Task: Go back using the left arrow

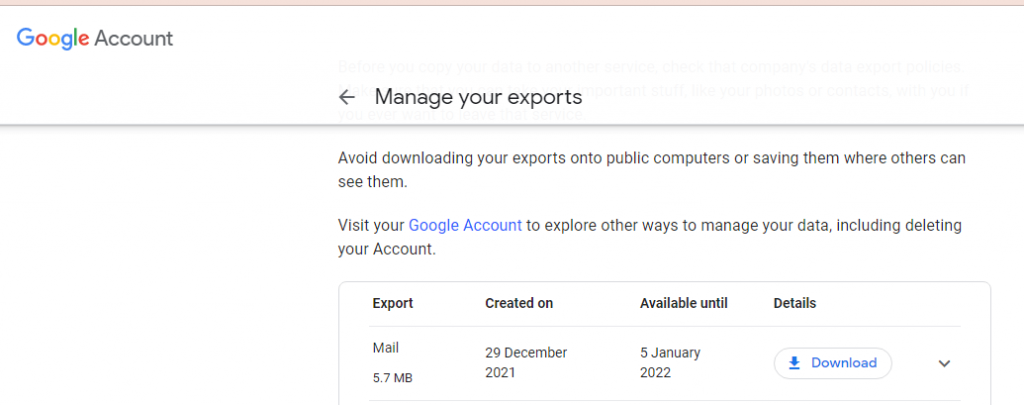Action: click(x=347, y=98)
